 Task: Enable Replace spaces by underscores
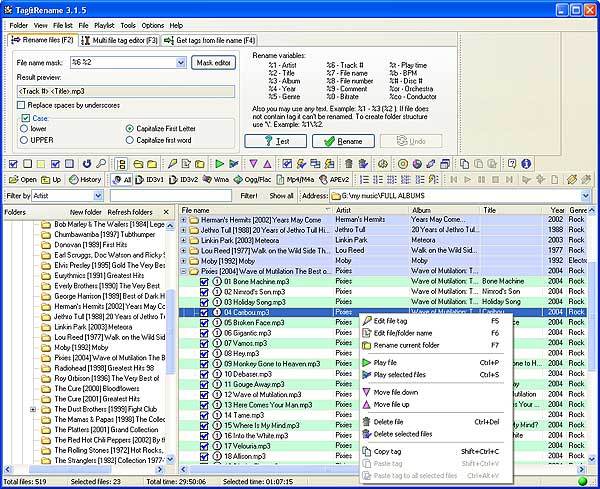point(21,105)
